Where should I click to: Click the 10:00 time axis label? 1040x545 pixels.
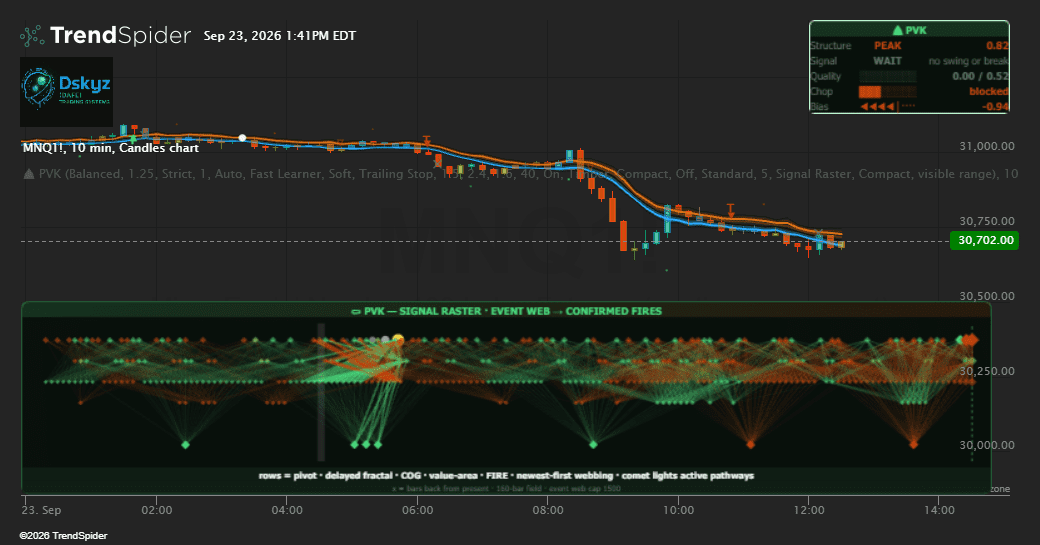[679, 510]
